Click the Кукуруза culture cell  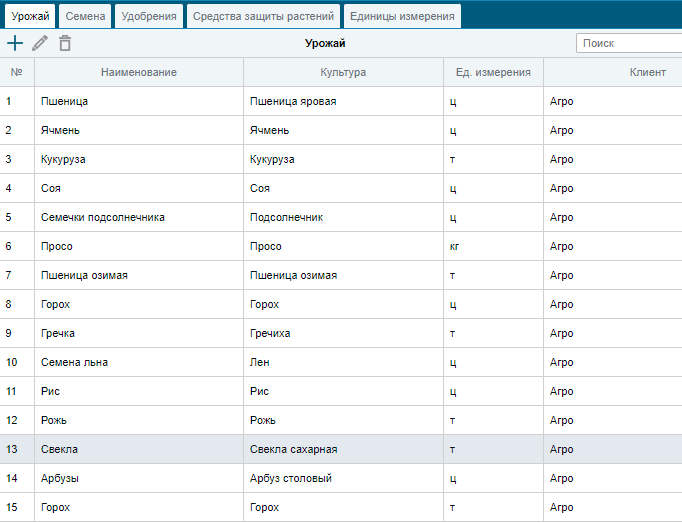tap(343, 159)
